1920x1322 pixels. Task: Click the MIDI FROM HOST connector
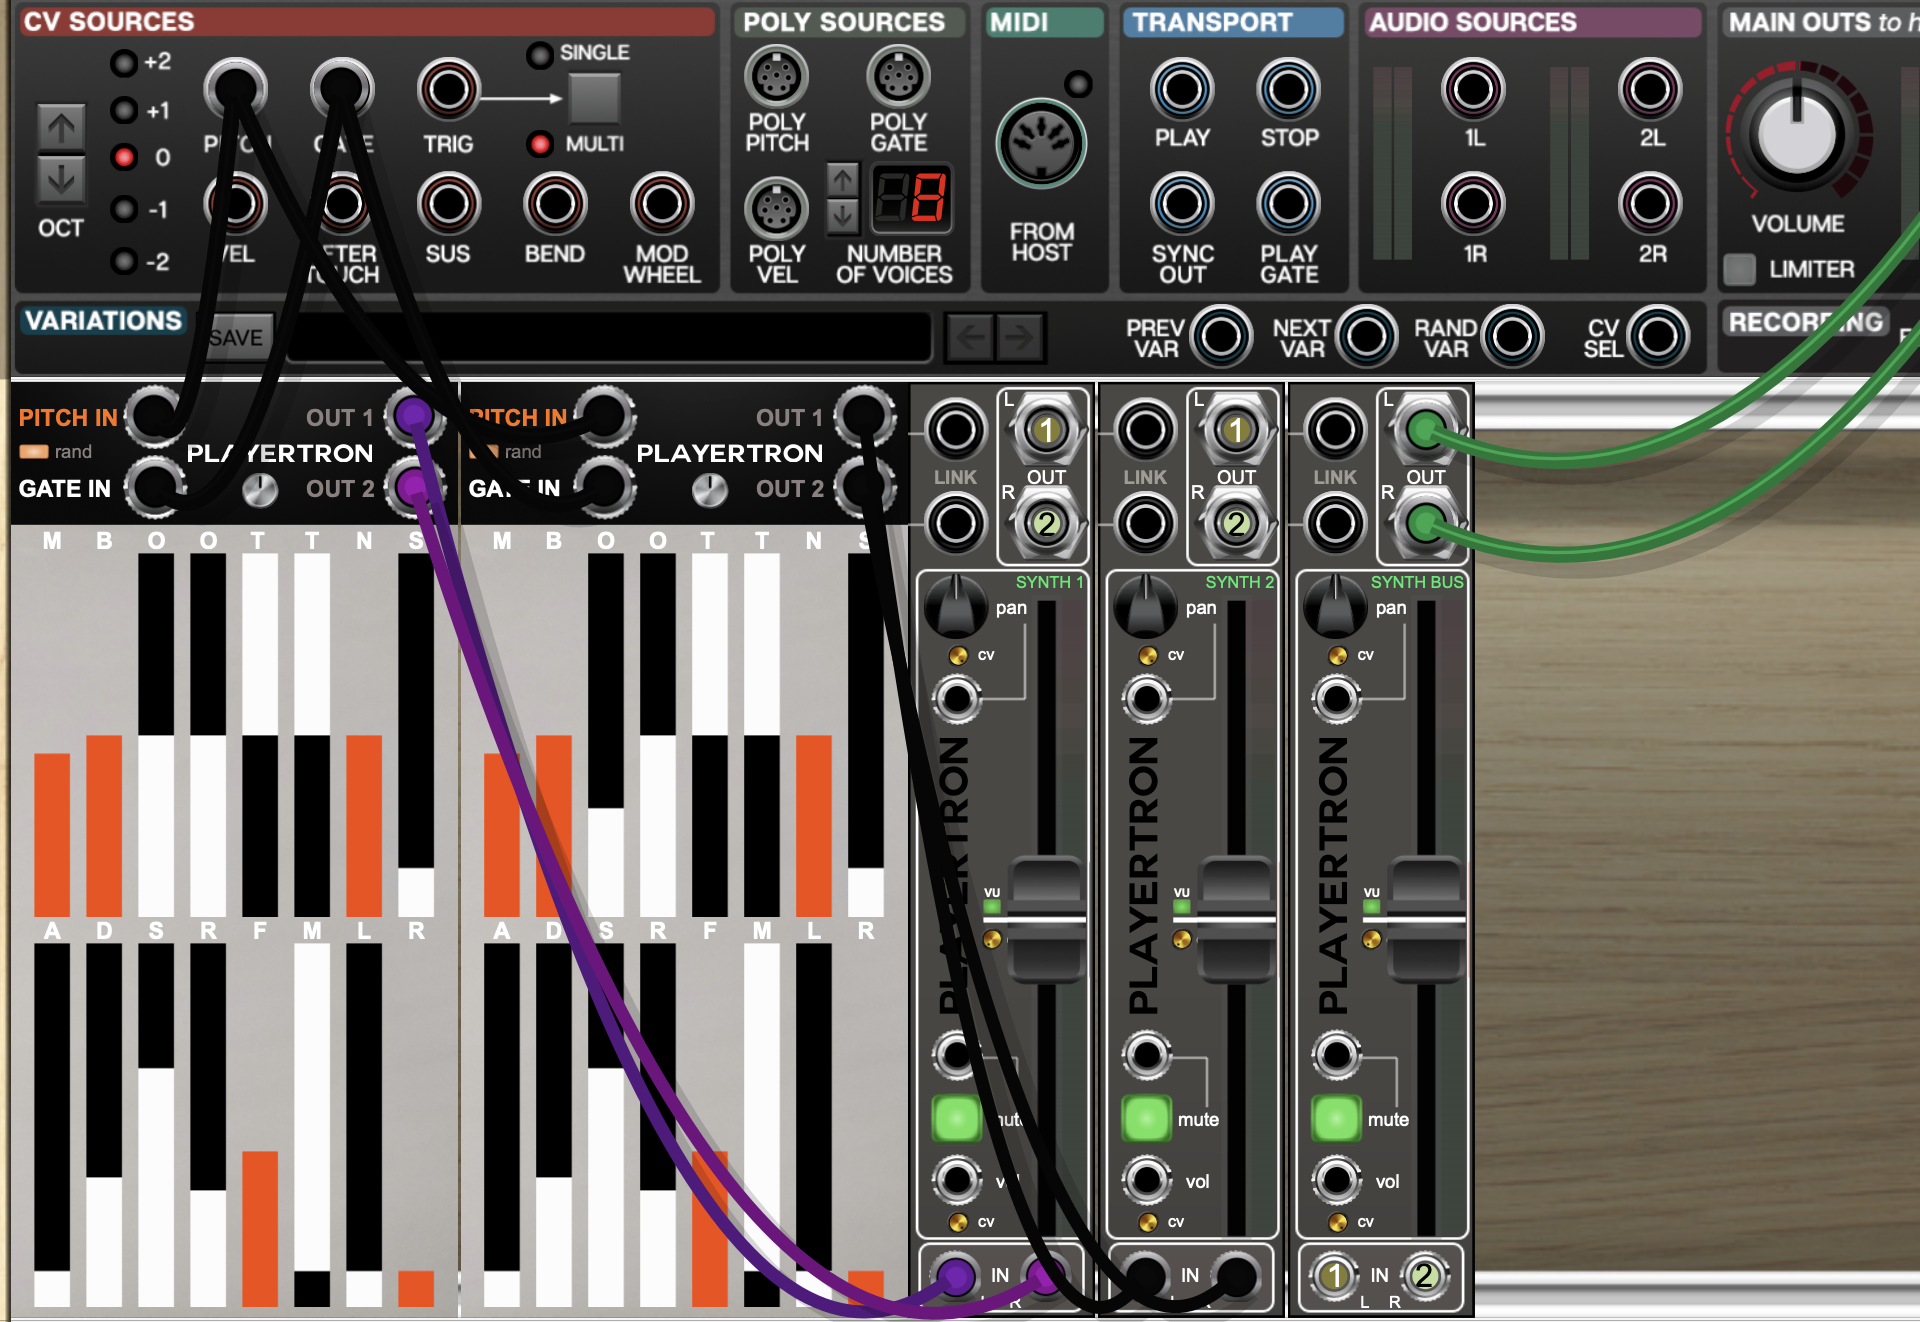[x=1041, y=144]
